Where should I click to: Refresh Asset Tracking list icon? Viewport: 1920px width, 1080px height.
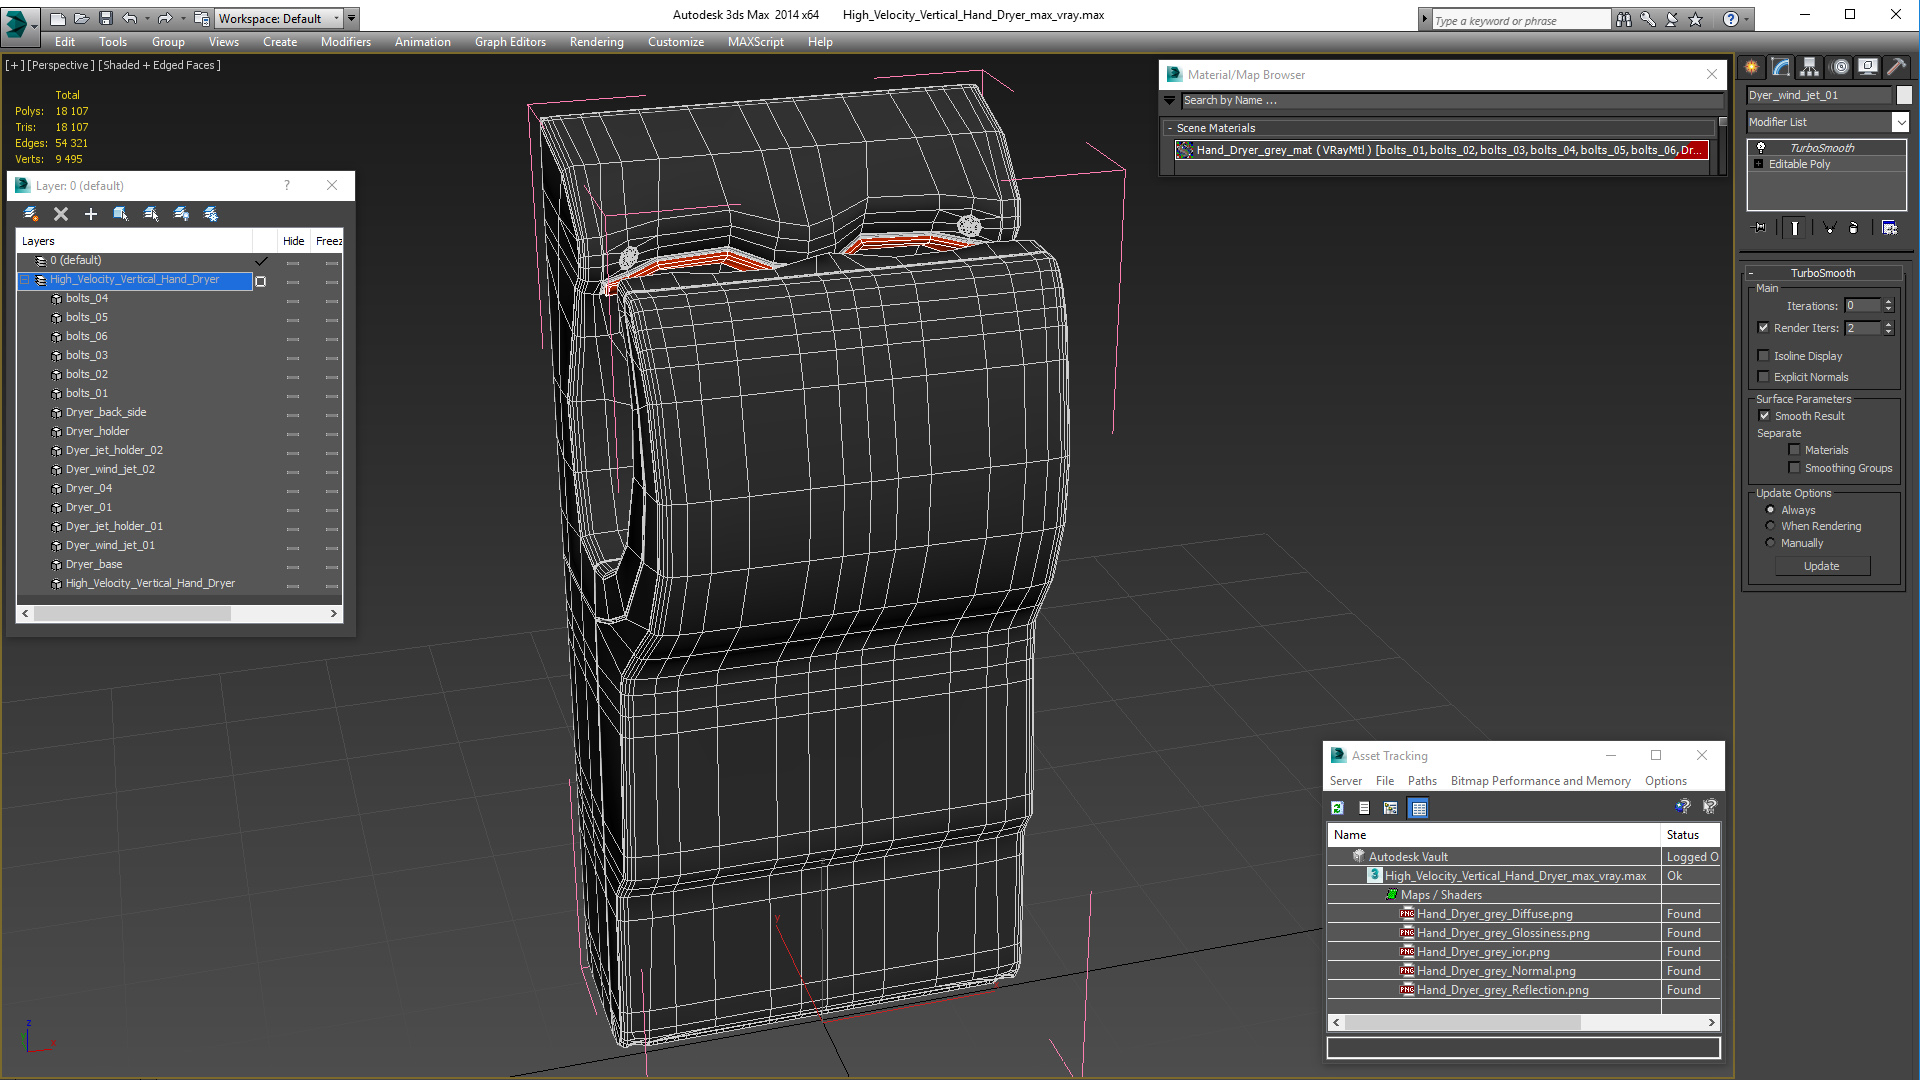[1337, 808]
